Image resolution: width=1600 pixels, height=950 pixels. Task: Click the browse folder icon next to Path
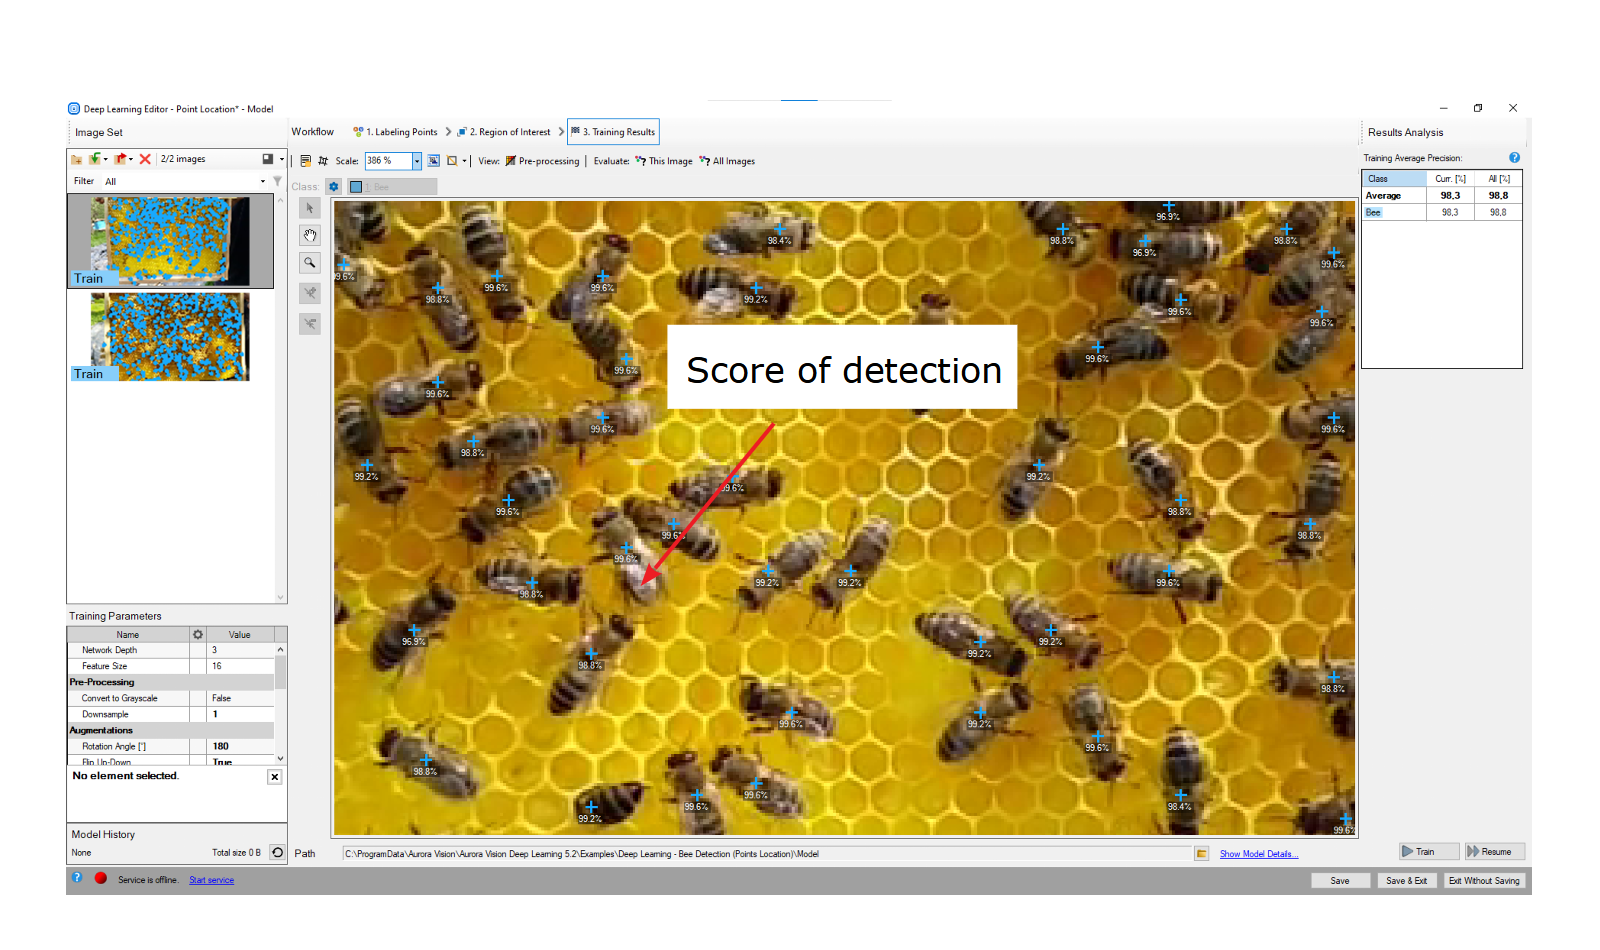coord(1201,854)
